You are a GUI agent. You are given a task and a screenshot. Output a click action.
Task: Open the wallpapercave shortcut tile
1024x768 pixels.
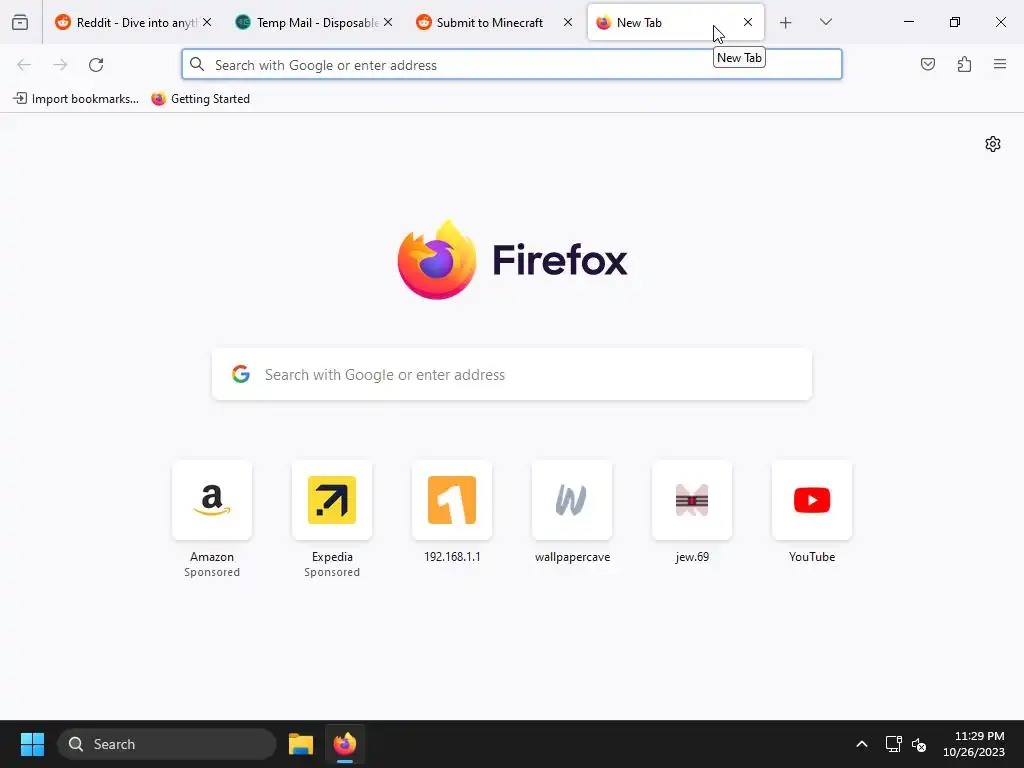[572, 500]
